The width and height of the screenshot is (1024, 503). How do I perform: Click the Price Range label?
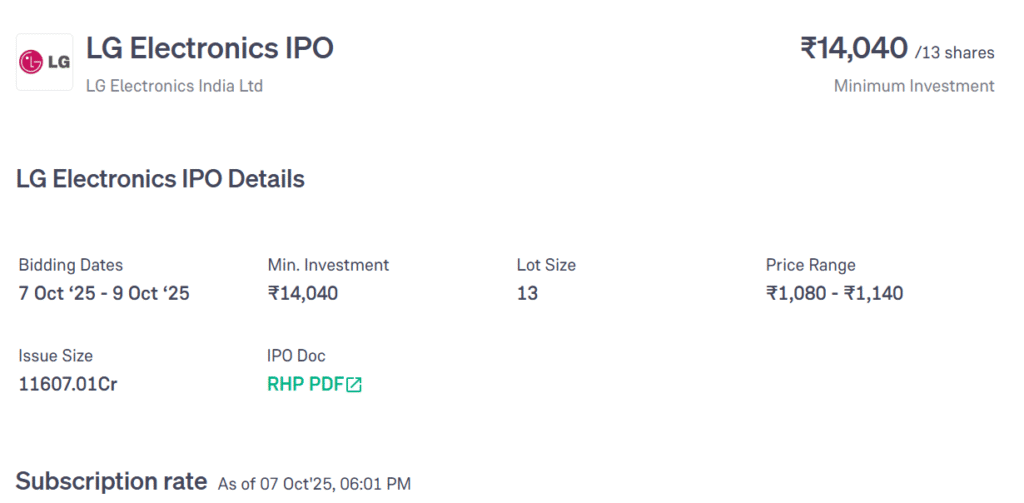810,265
